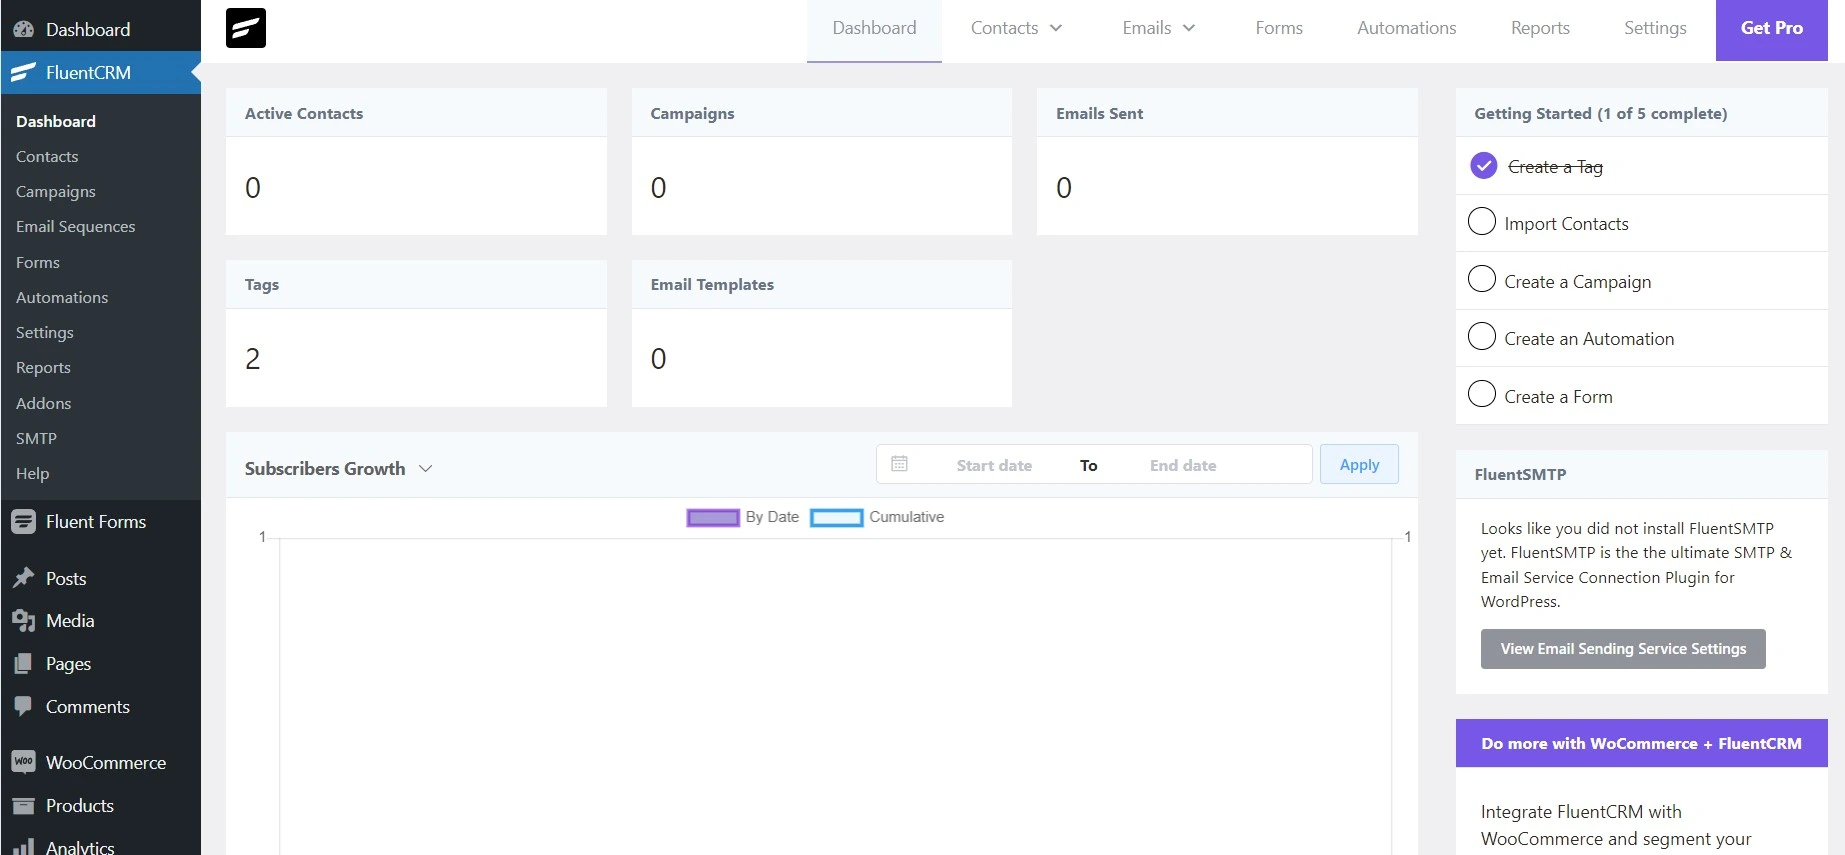This screenshot has height=855, width=1845.
Task: Click the Emails Sent count card
Action: point(1227,161)
